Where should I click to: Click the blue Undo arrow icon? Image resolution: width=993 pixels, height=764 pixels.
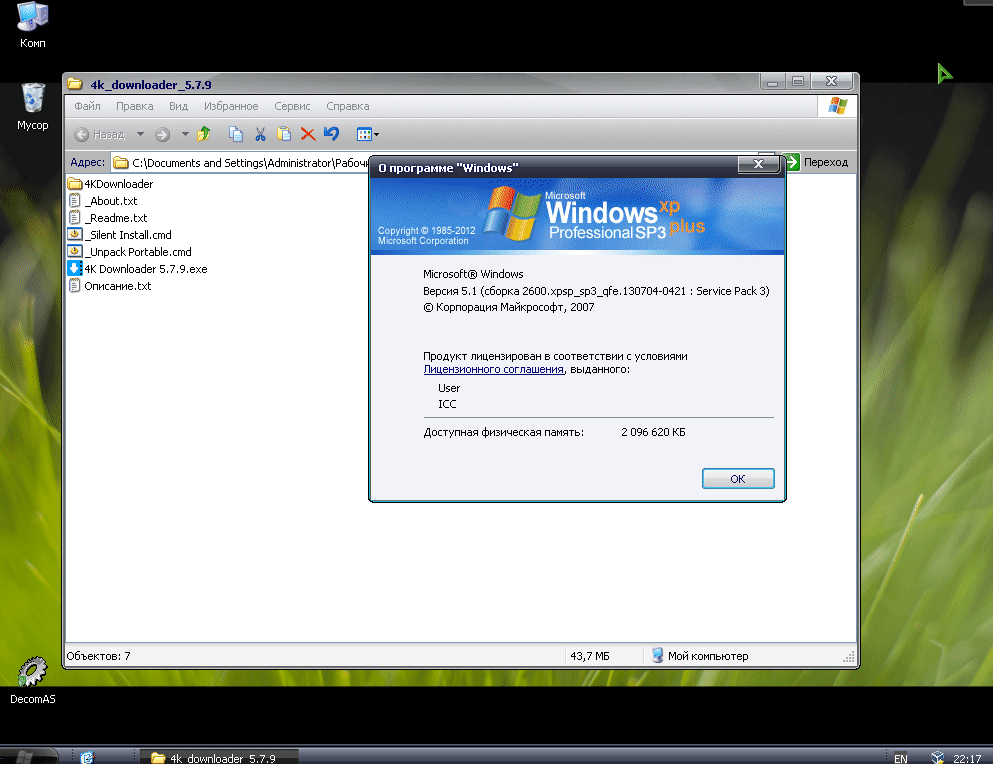[x=331, y=134]
